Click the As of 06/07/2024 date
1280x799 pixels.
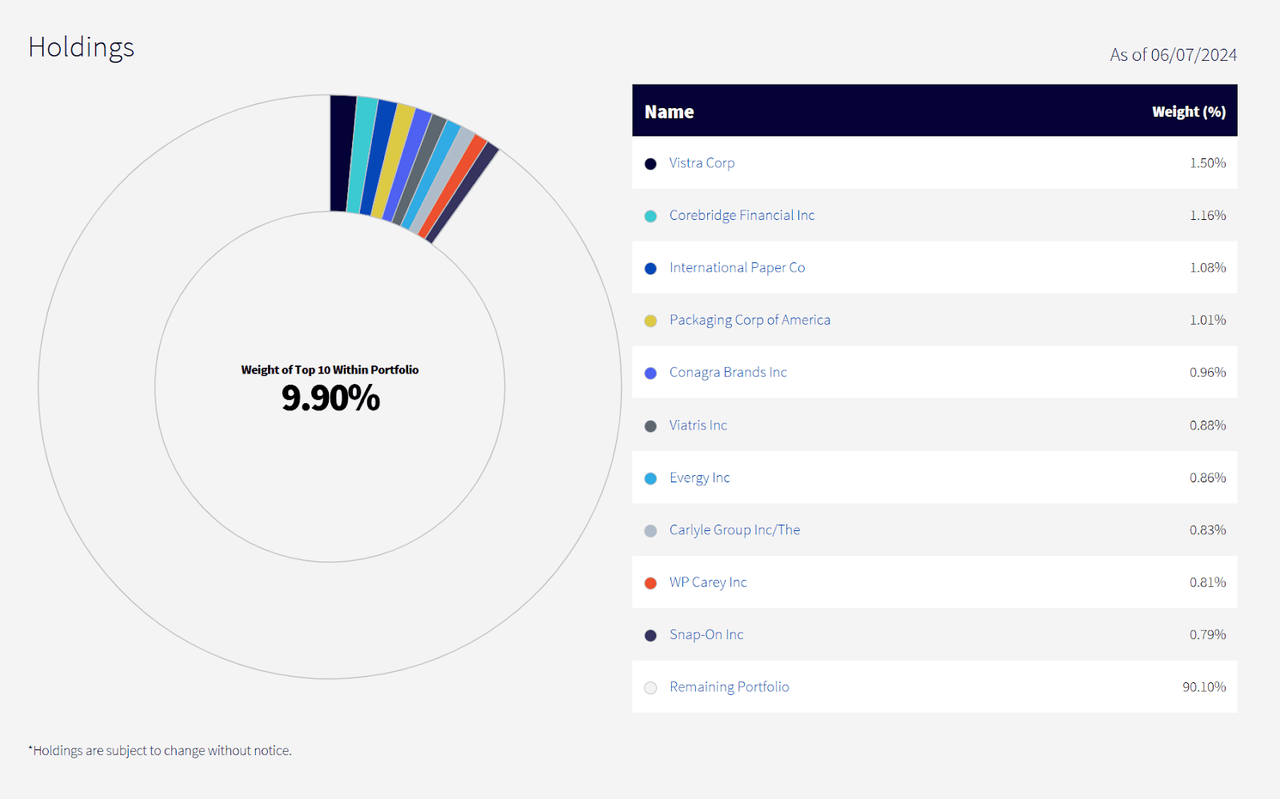(1173, 55)
